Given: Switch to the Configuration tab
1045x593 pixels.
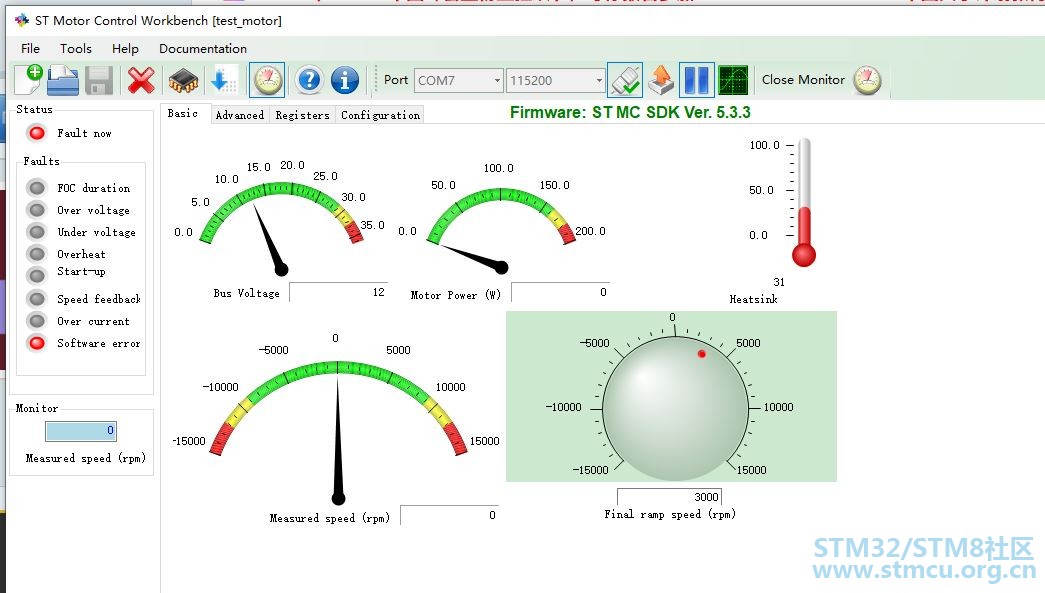Looking at the screenshot, I should point(381,115).
